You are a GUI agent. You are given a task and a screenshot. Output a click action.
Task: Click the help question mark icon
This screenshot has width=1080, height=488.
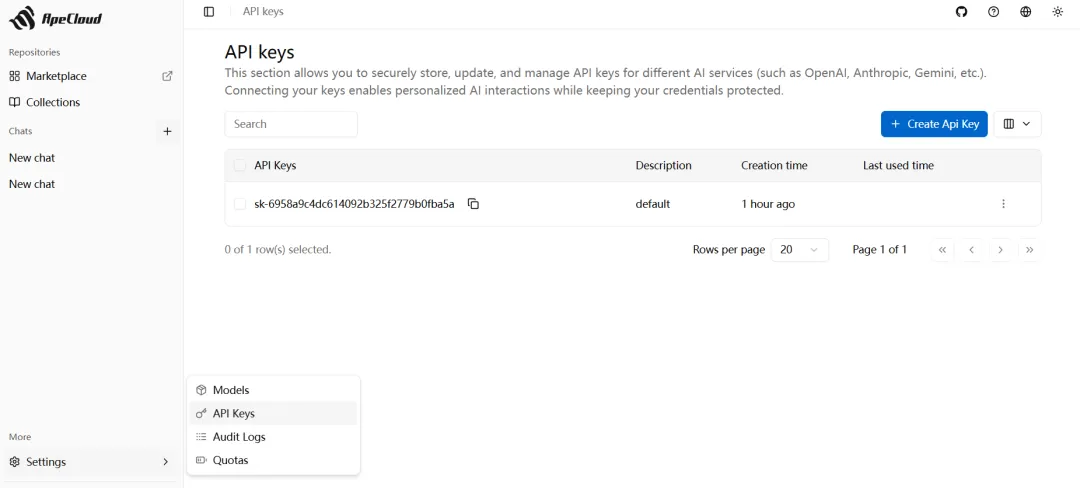pos(993,12)
